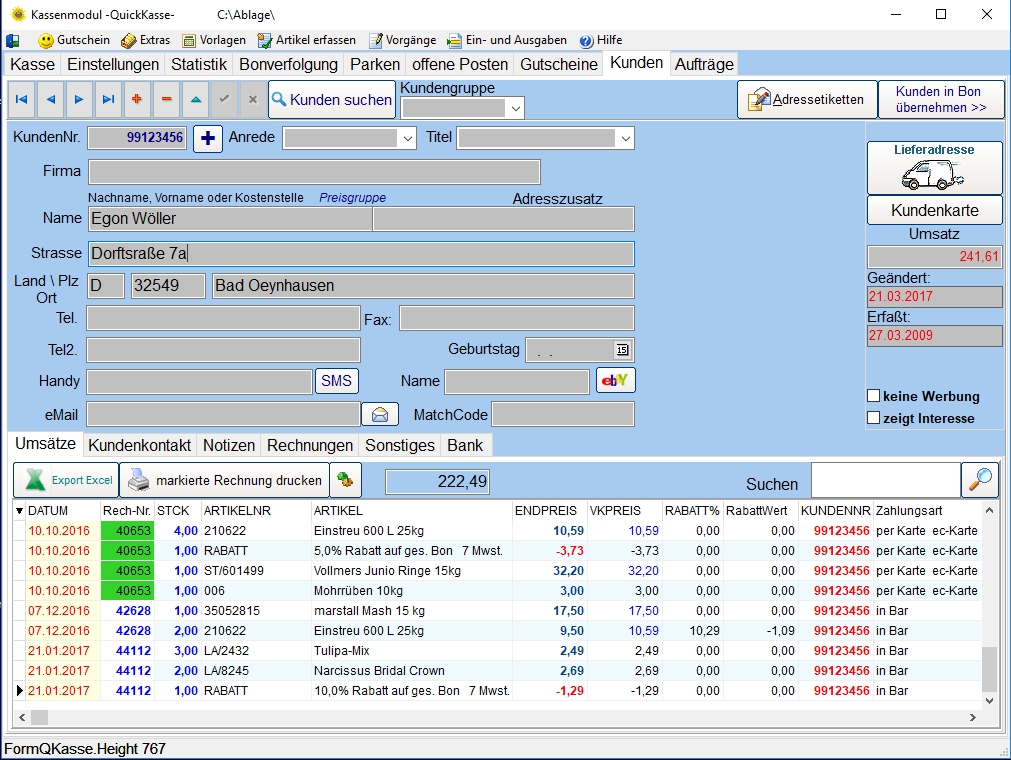Click into the Firma input field
This screenshot has height=760, width=1011.
pyautogui.click(x=314, y=172)
